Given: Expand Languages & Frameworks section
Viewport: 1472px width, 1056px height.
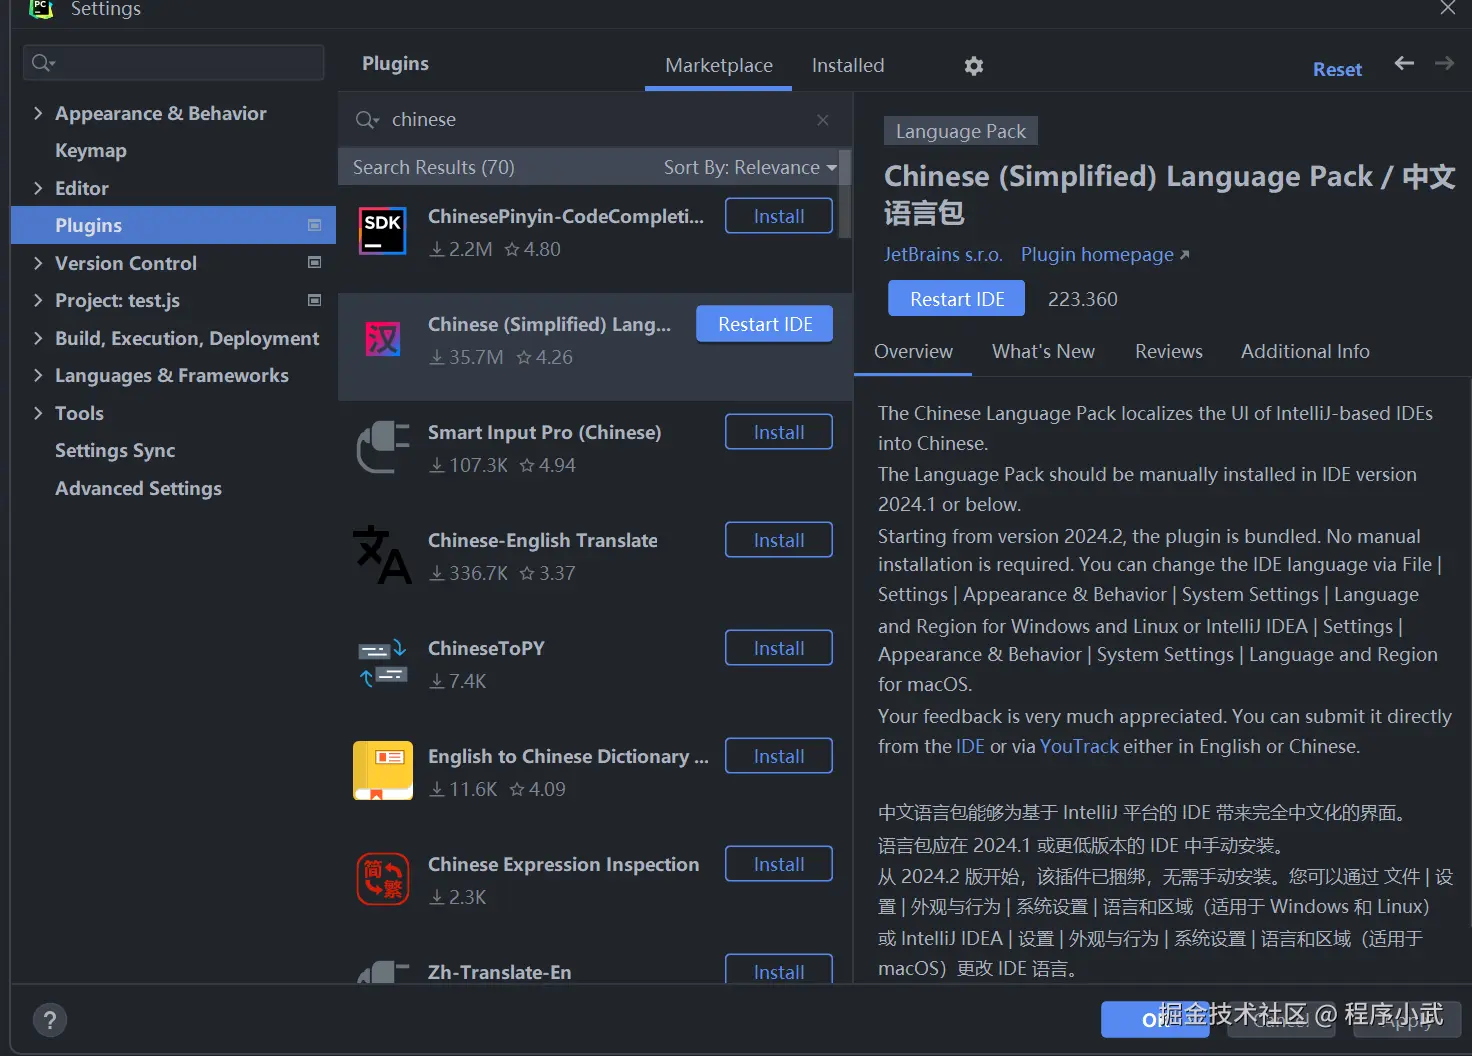Looking at the screenshot, I should click(38, 375).
